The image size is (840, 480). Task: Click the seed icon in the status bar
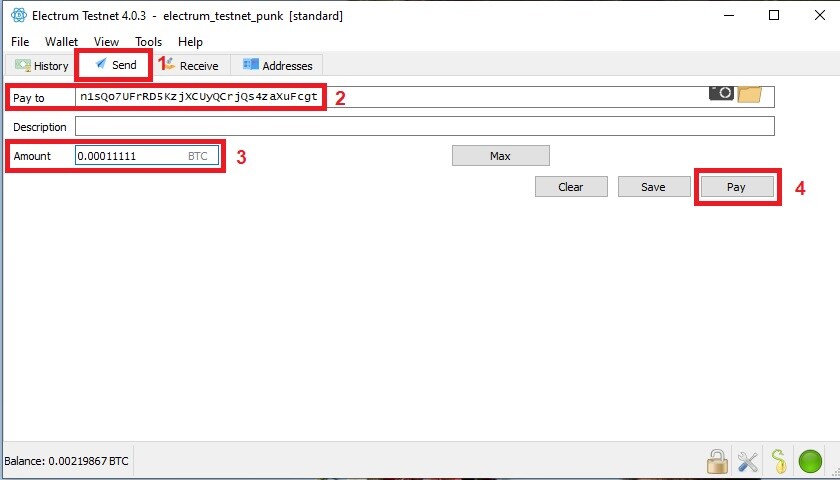[x=778, y=461]
